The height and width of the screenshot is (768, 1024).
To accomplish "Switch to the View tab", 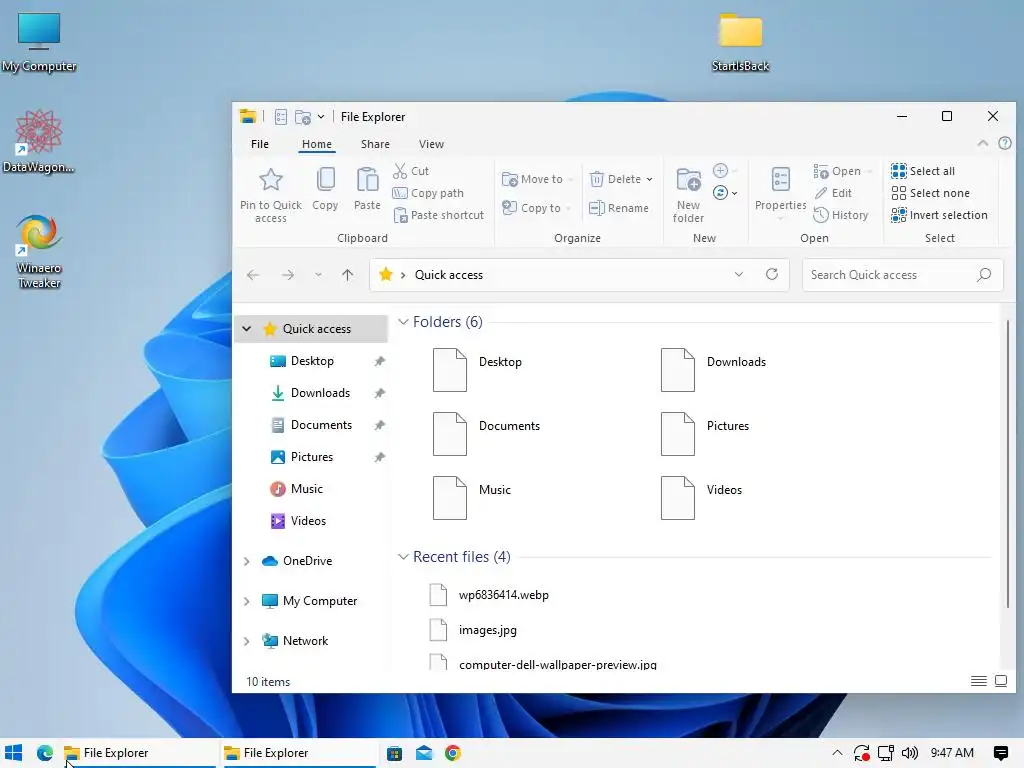I will [x=431, y=144].
